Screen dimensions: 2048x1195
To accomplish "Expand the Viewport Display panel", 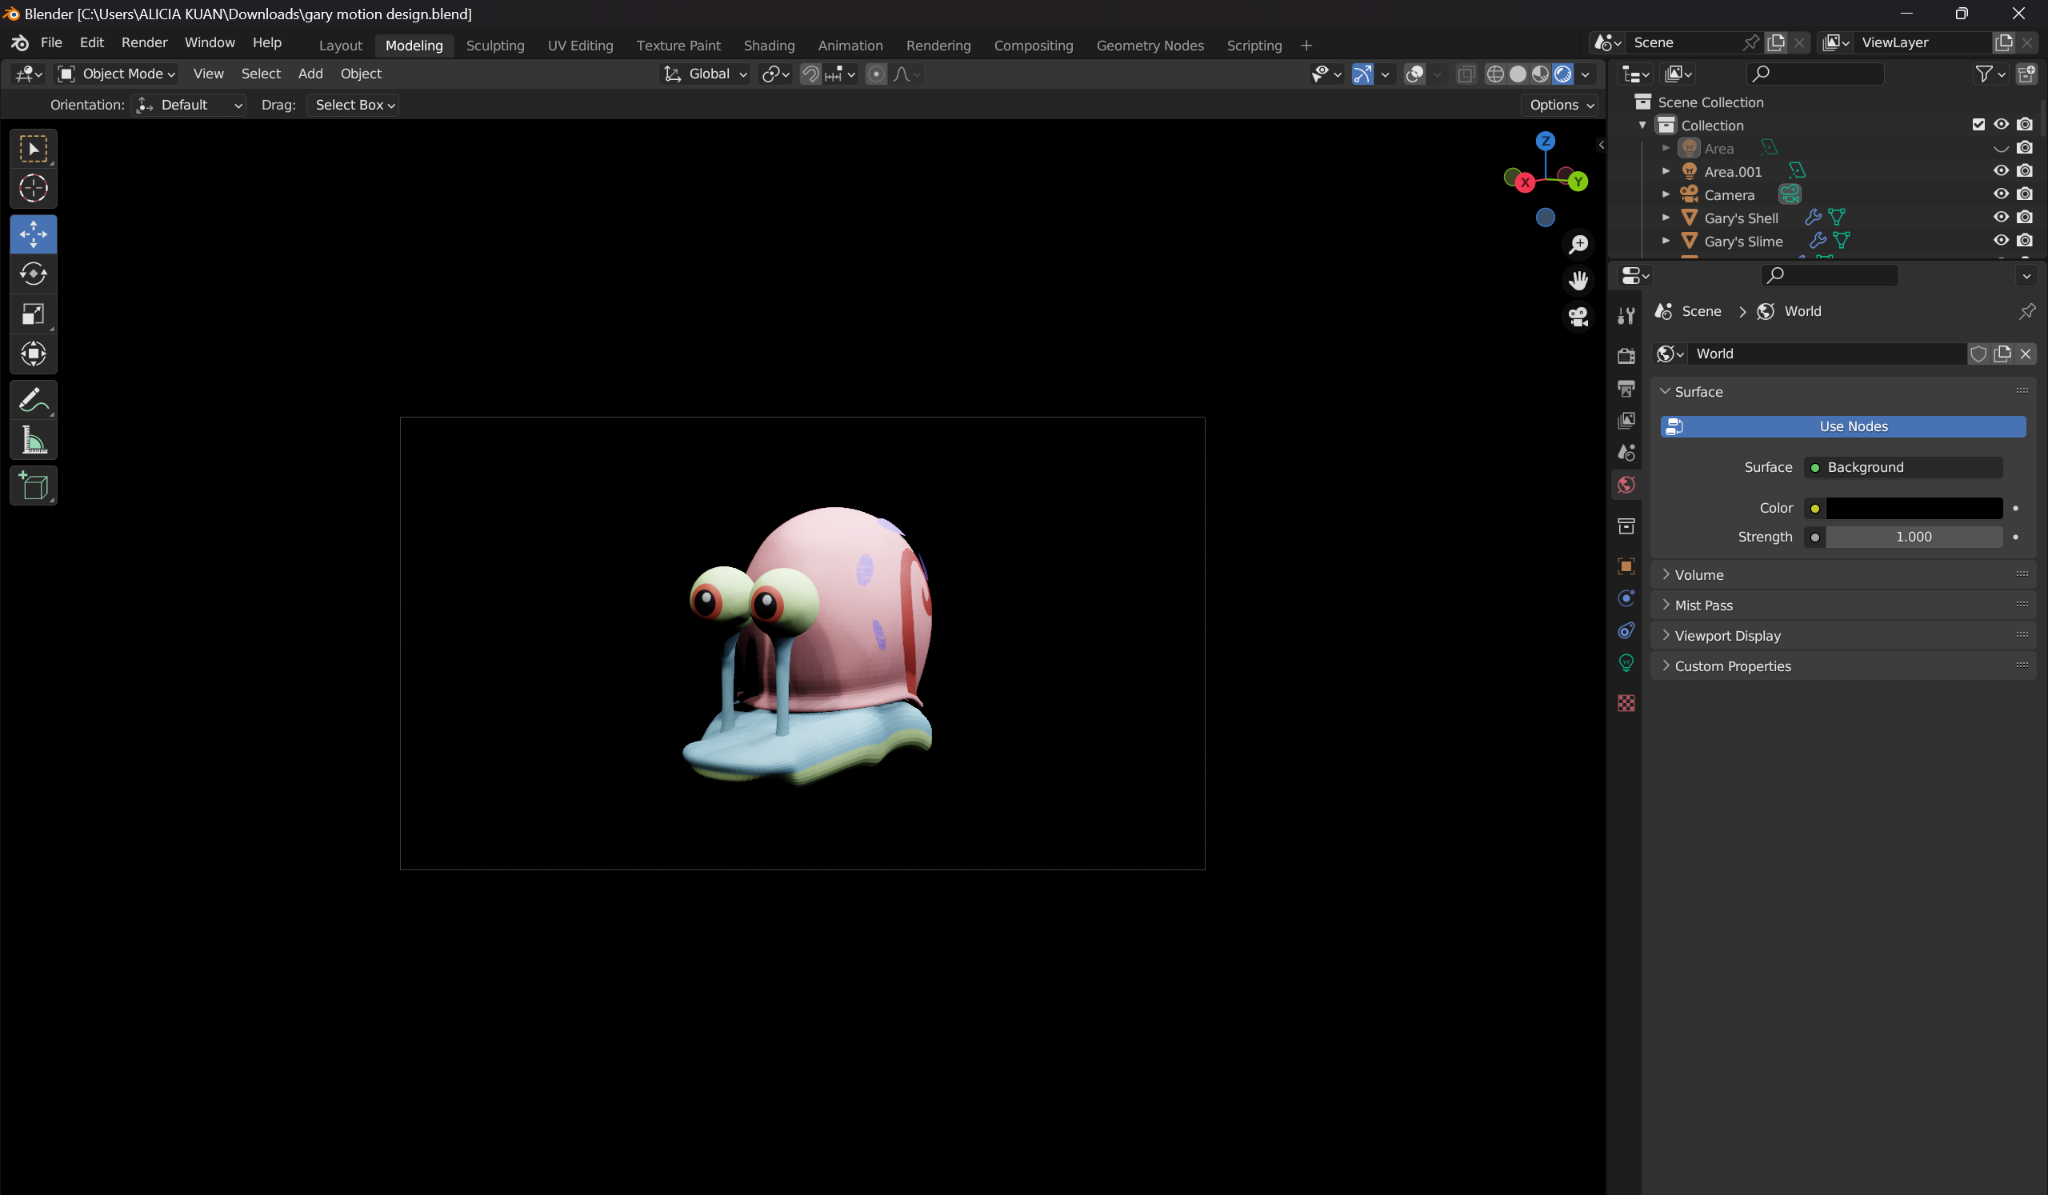I will (1843, 636).
